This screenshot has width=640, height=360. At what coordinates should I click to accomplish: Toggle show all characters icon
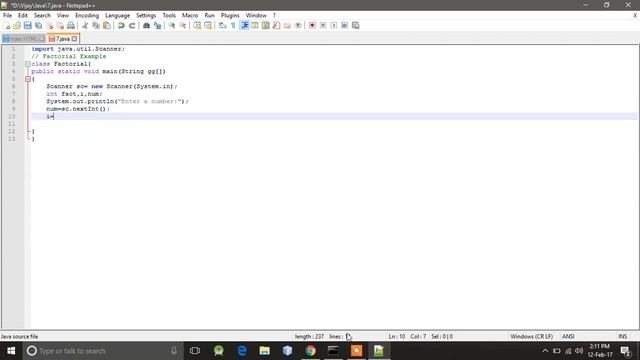(x=233, y=25)
